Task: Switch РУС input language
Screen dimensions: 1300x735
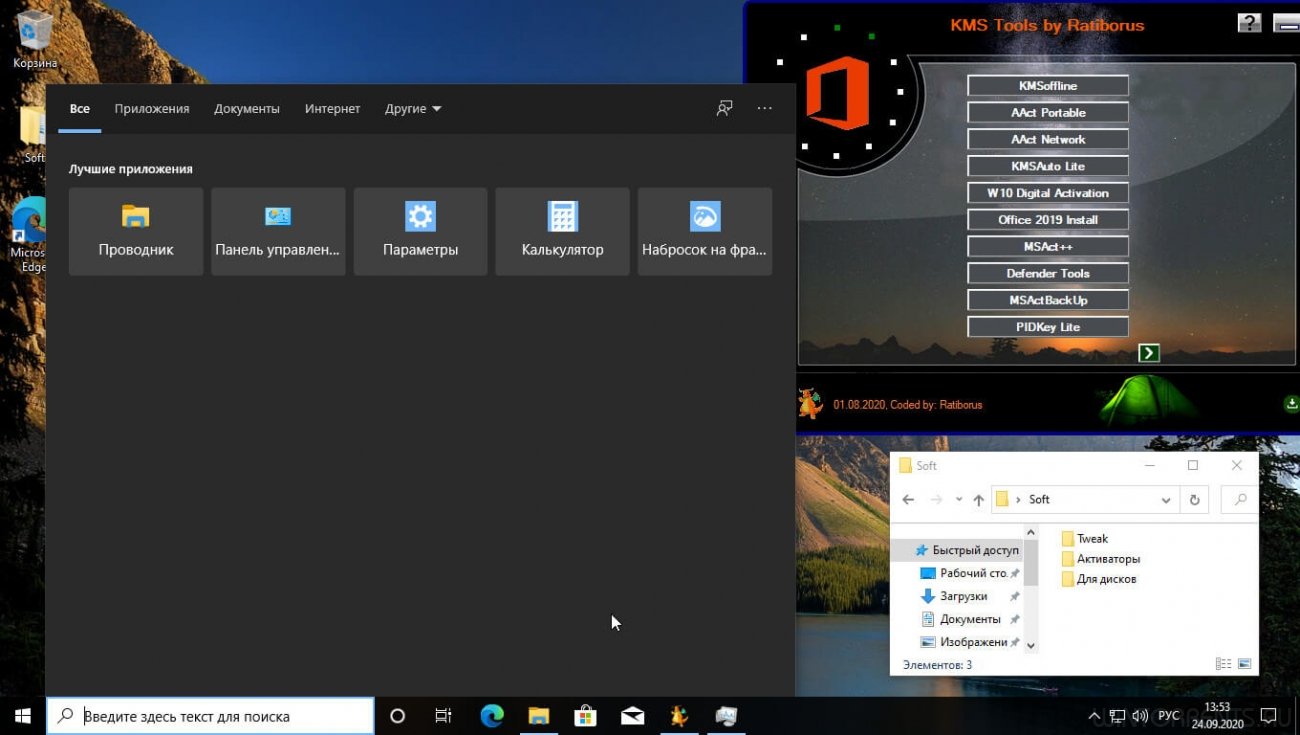Action: point(1168,716)
